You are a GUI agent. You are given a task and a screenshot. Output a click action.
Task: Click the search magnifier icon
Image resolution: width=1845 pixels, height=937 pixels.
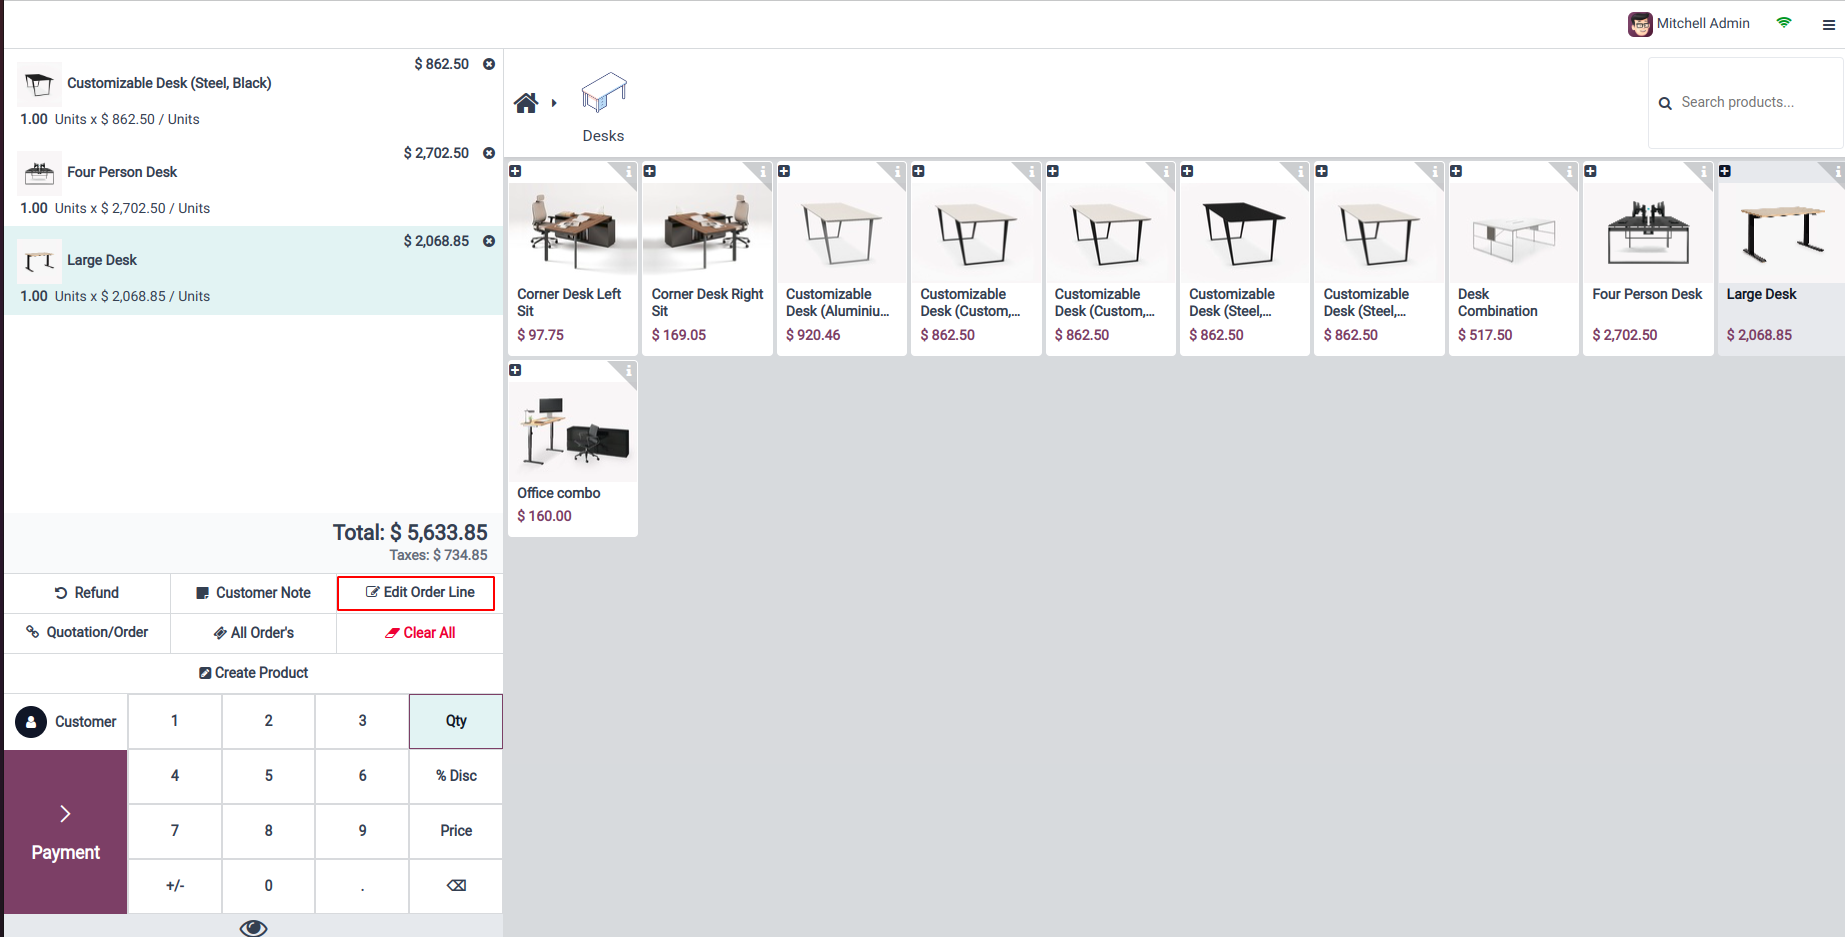click(x=1665, y=103)
